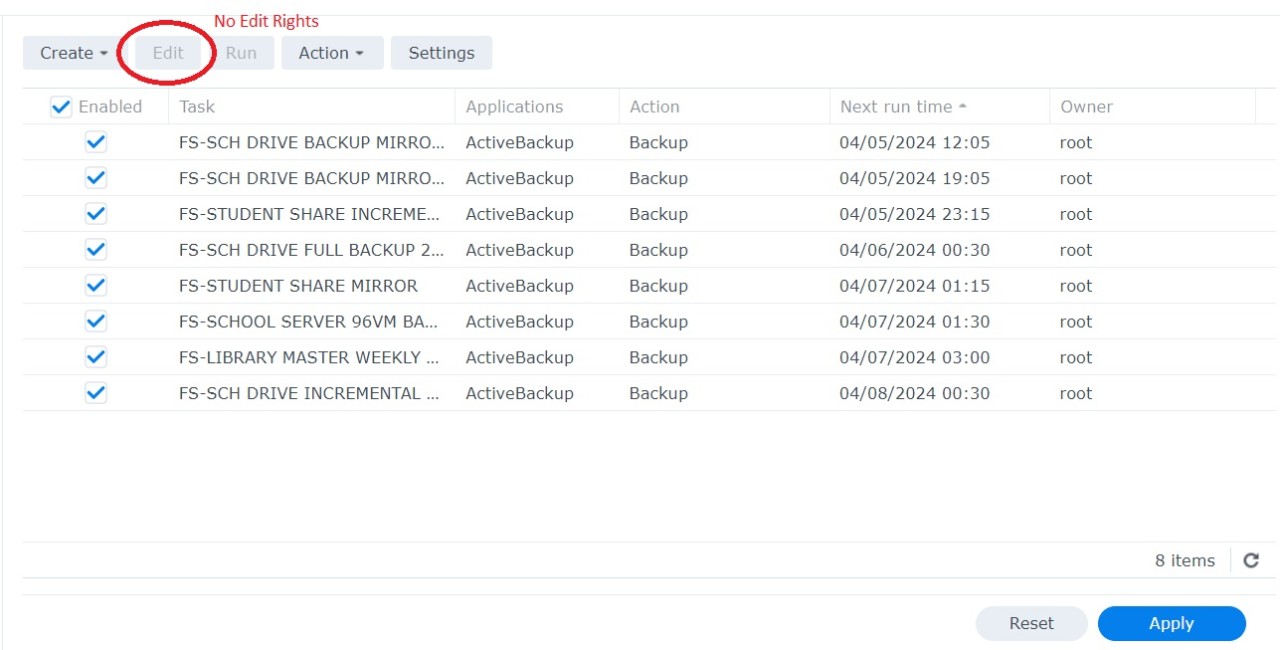Image resolution: width=1280 pixels, height=650 pixels.
Task: Select the FS-SCH DRIVE FULL BACKUP 2... task name
Action: (312, 250)
